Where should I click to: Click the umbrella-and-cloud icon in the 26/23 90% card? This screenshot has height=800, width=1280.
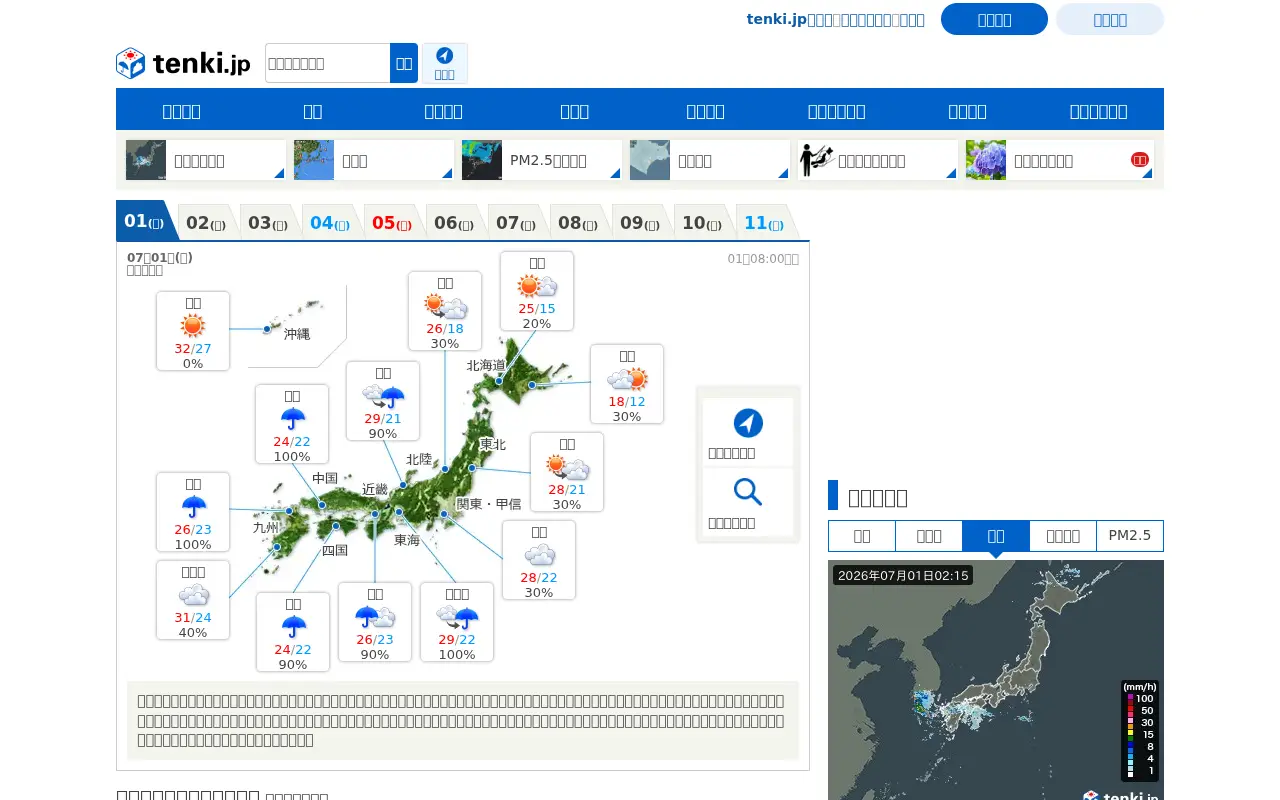pyautogui.click(x=375, y=617)
